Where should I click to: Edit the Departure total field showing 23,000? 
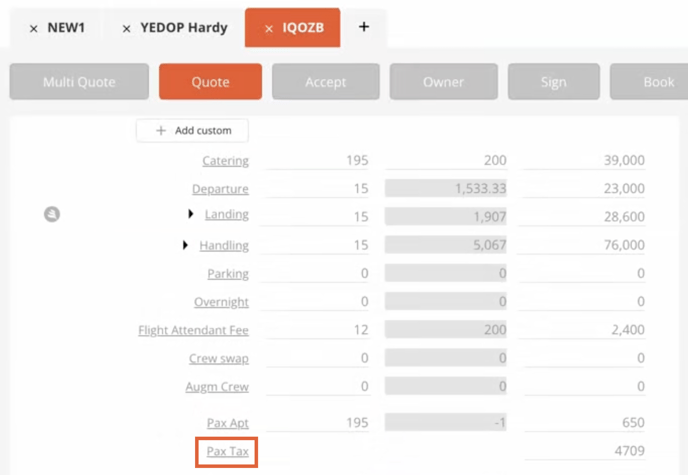[x=584, y=188]
